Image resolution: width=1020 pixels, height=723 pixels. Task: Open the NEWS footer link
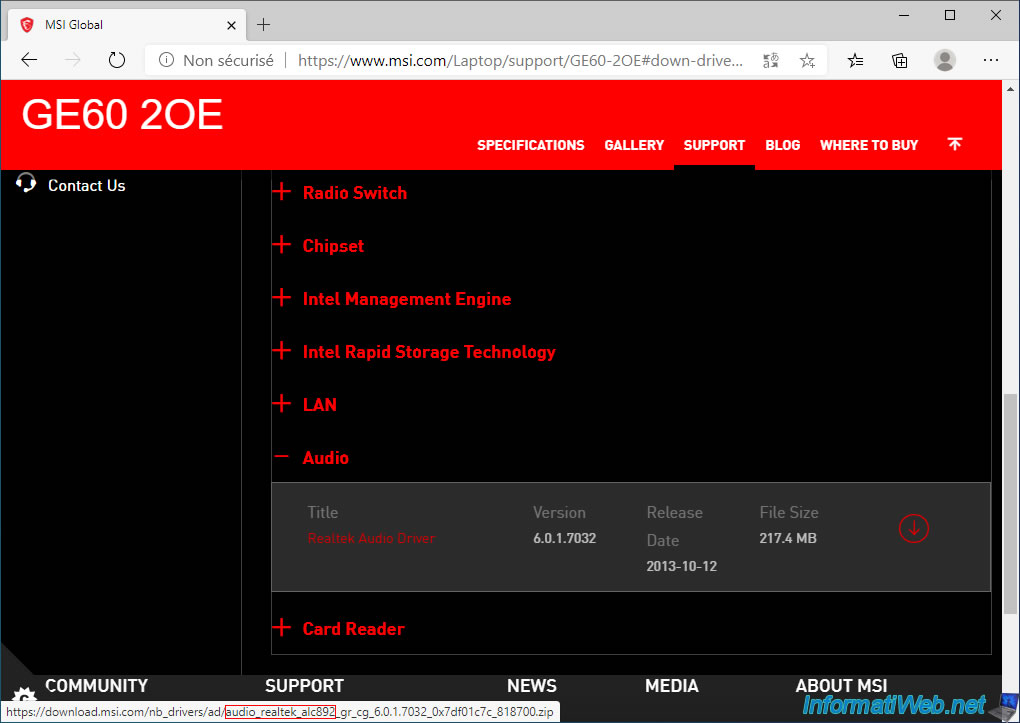pos(531,686)
